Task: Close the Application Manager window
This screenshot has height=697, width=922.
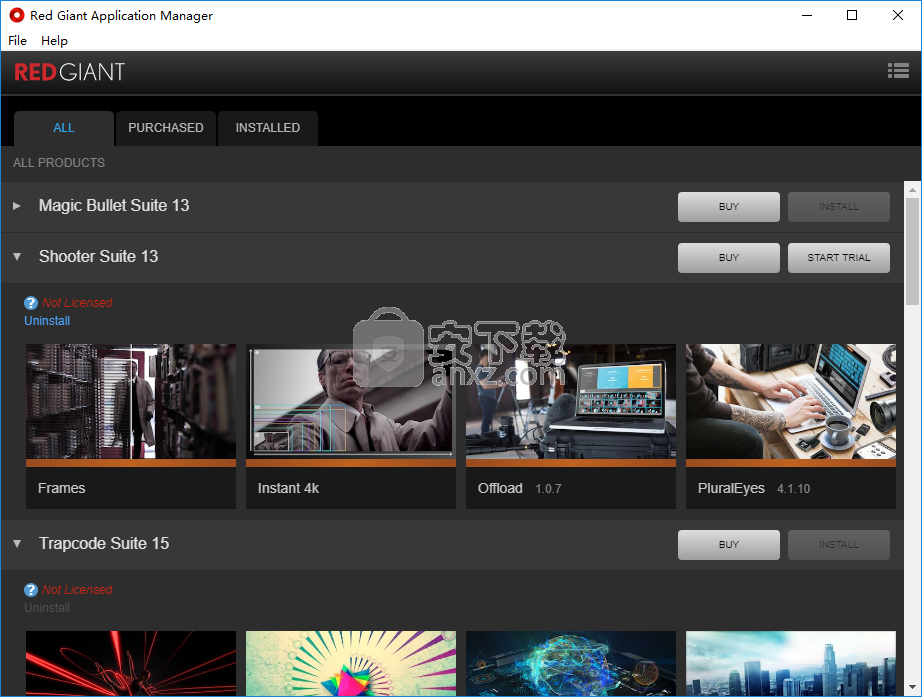Action: 897,15
